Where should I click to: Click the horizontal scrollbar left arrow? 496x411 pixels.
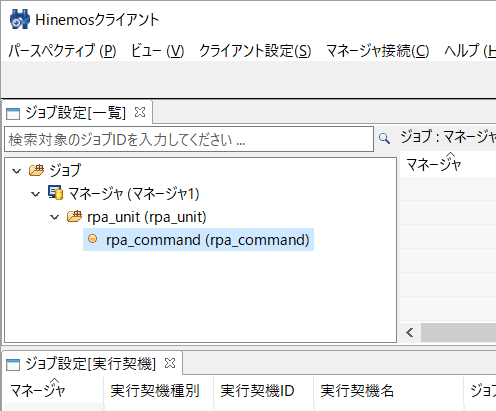(410, 332)
